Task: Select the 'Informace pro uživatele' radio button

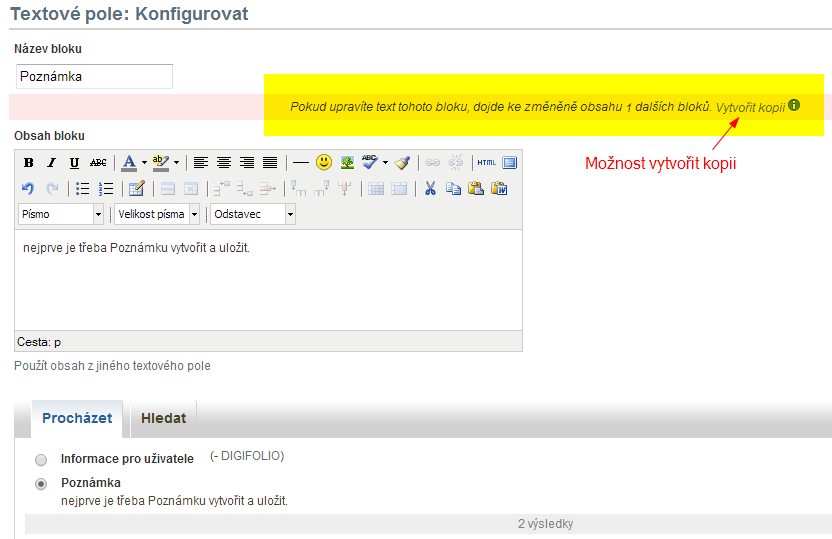Action: [41, 460]
